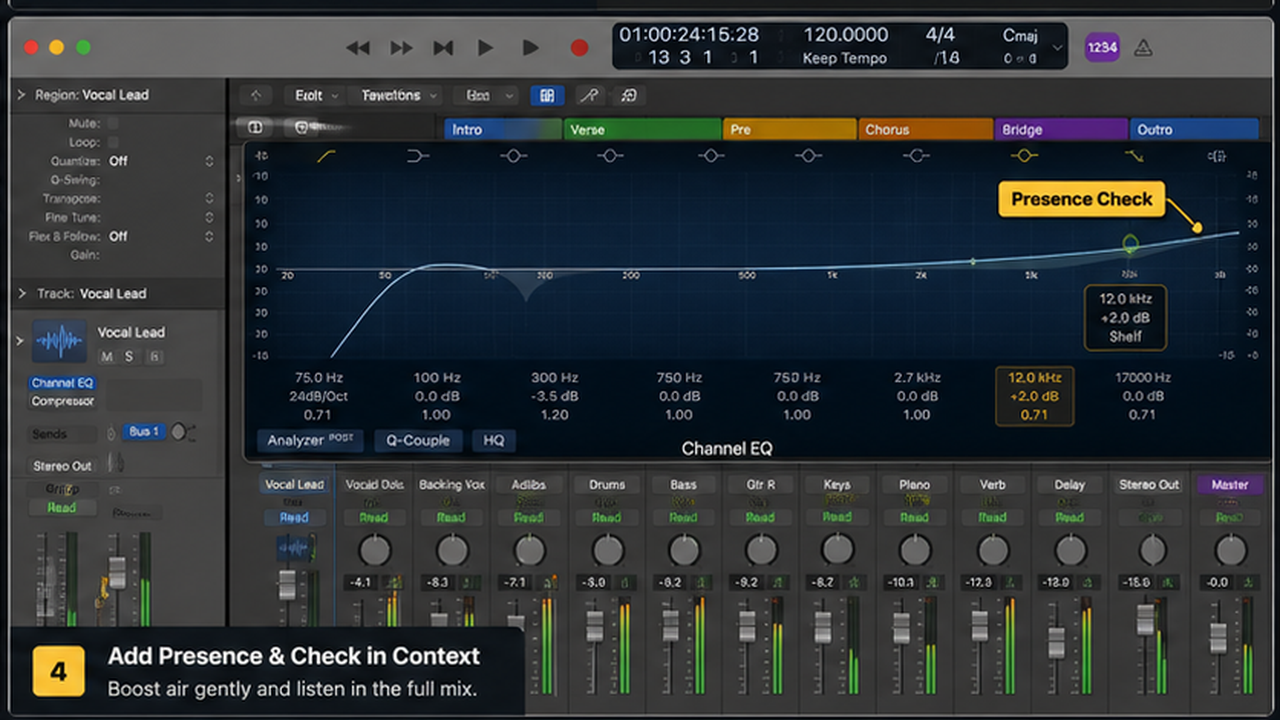1280x720 pixels.
Task: Select the high-pass filter band icon
Action: (327, 156)
